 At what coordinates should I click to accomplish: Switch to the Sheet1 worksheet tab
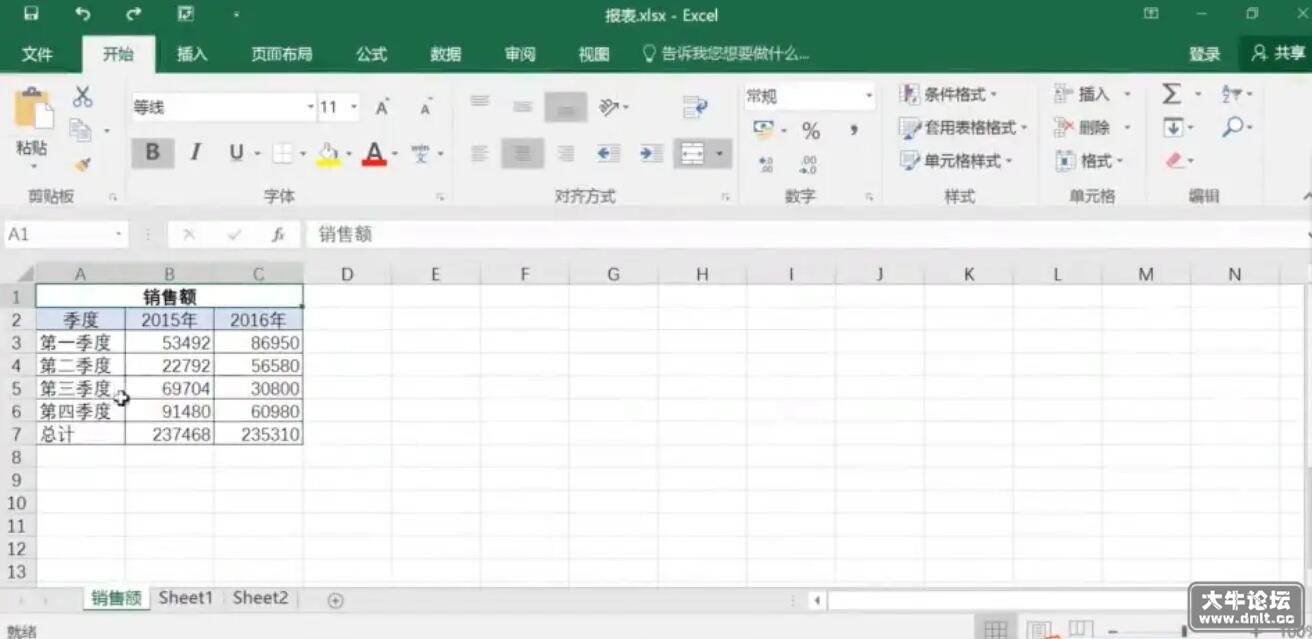click(186, 598)
